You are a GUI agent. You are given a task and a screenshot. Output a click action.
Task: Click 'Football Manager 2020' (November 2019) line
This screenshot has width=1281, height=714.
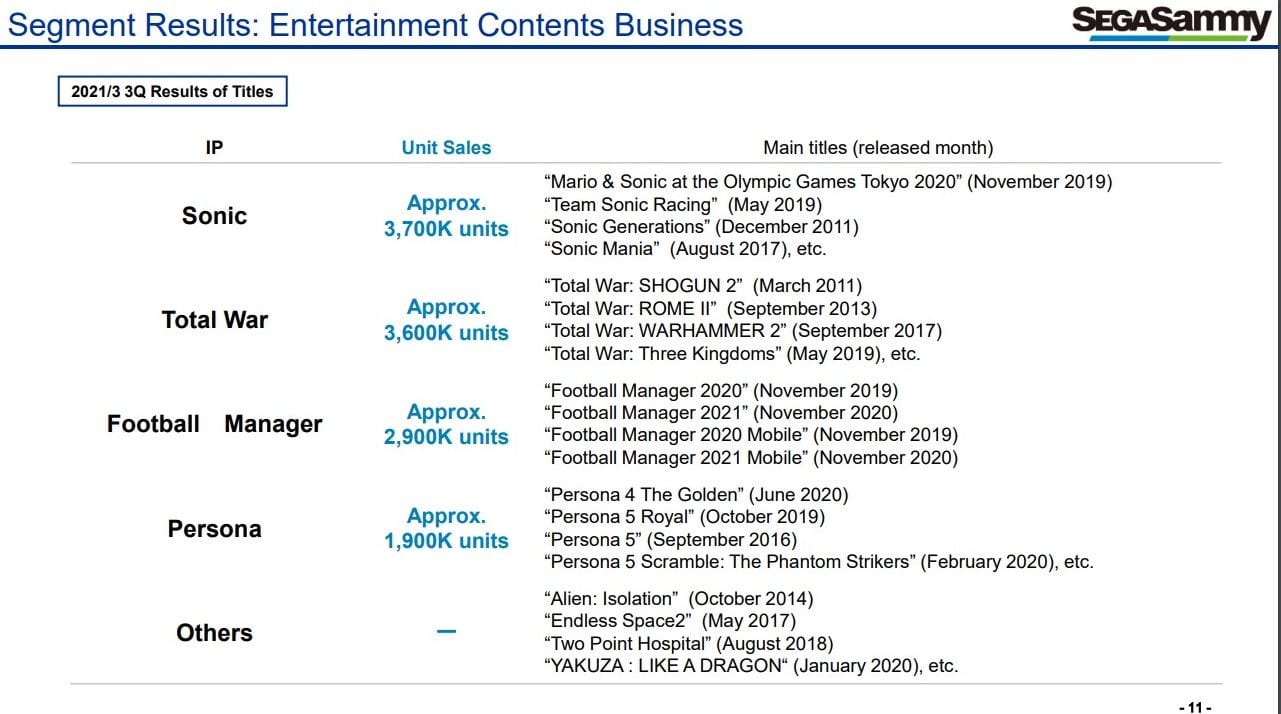(721, 391)
